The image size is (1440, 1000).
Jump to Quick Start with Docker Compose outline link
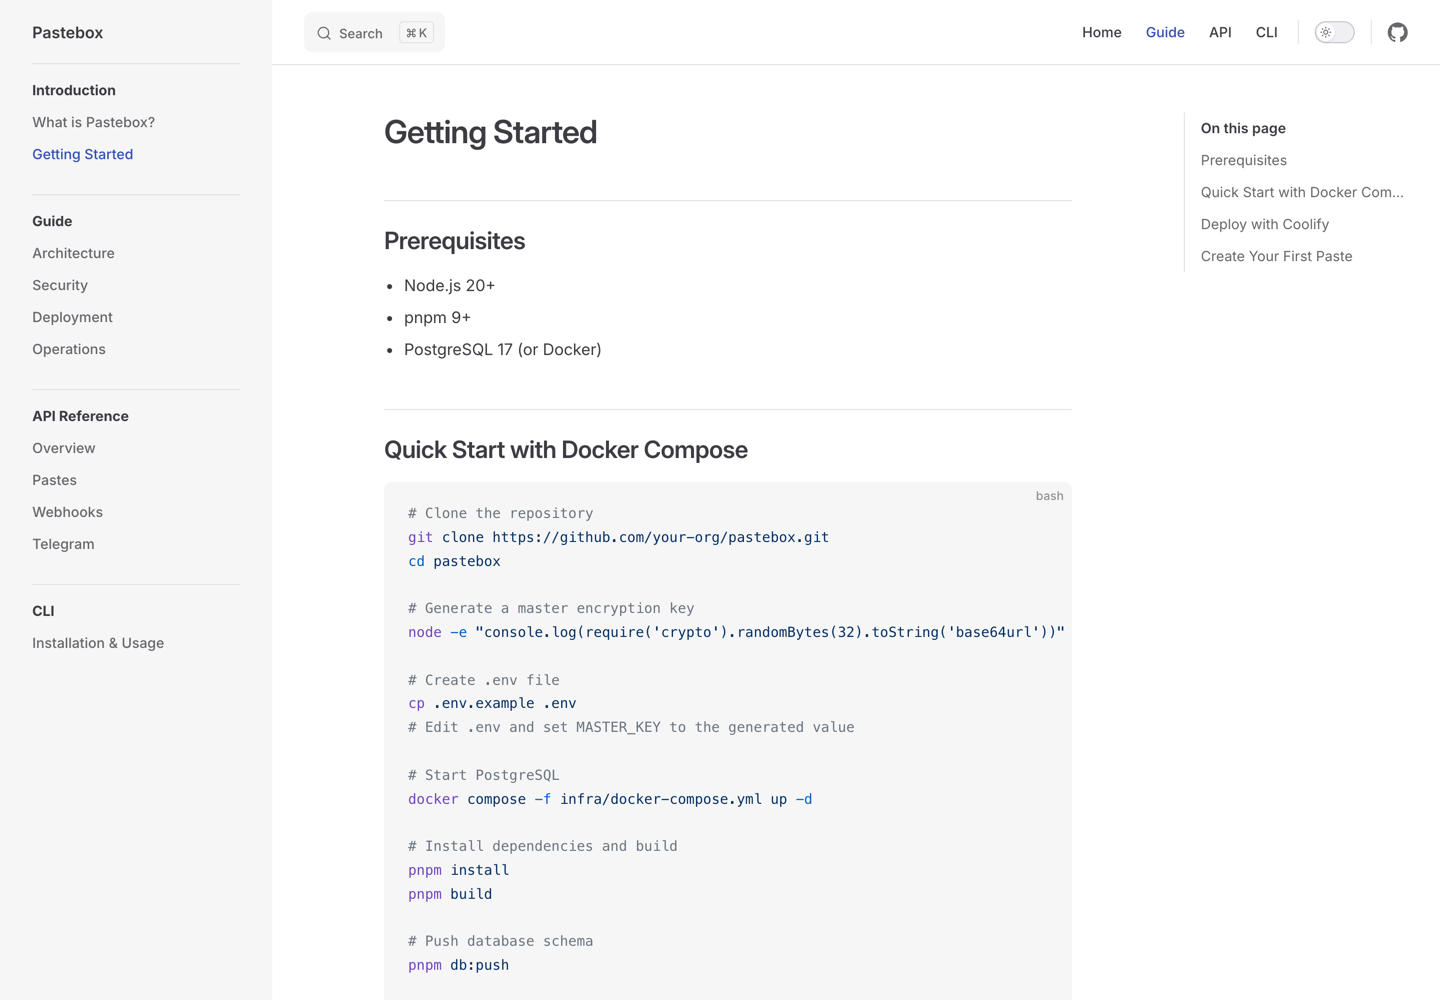pos(1302,192)
